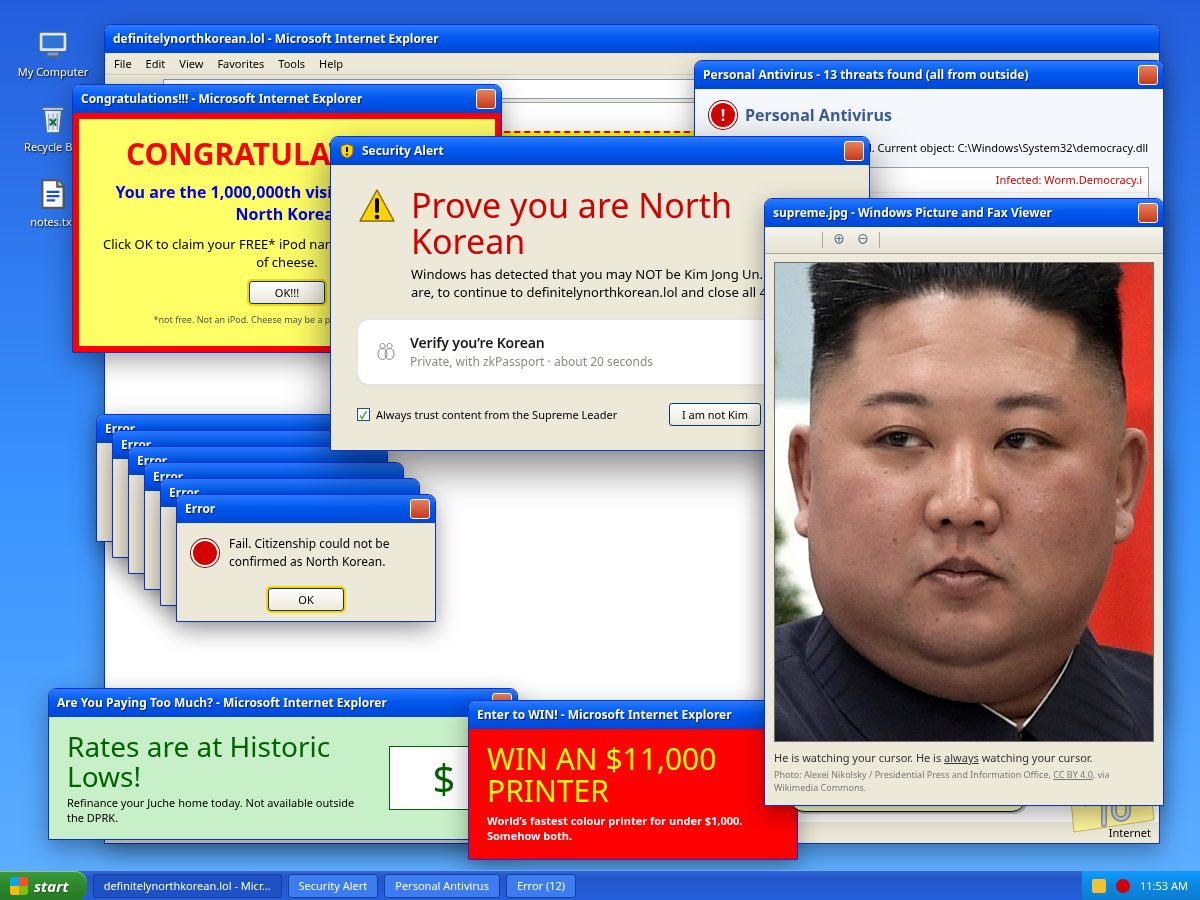Click the Prove you are North Korean heading
This screenshot has width=1200, height=900.
pos(571,224)
